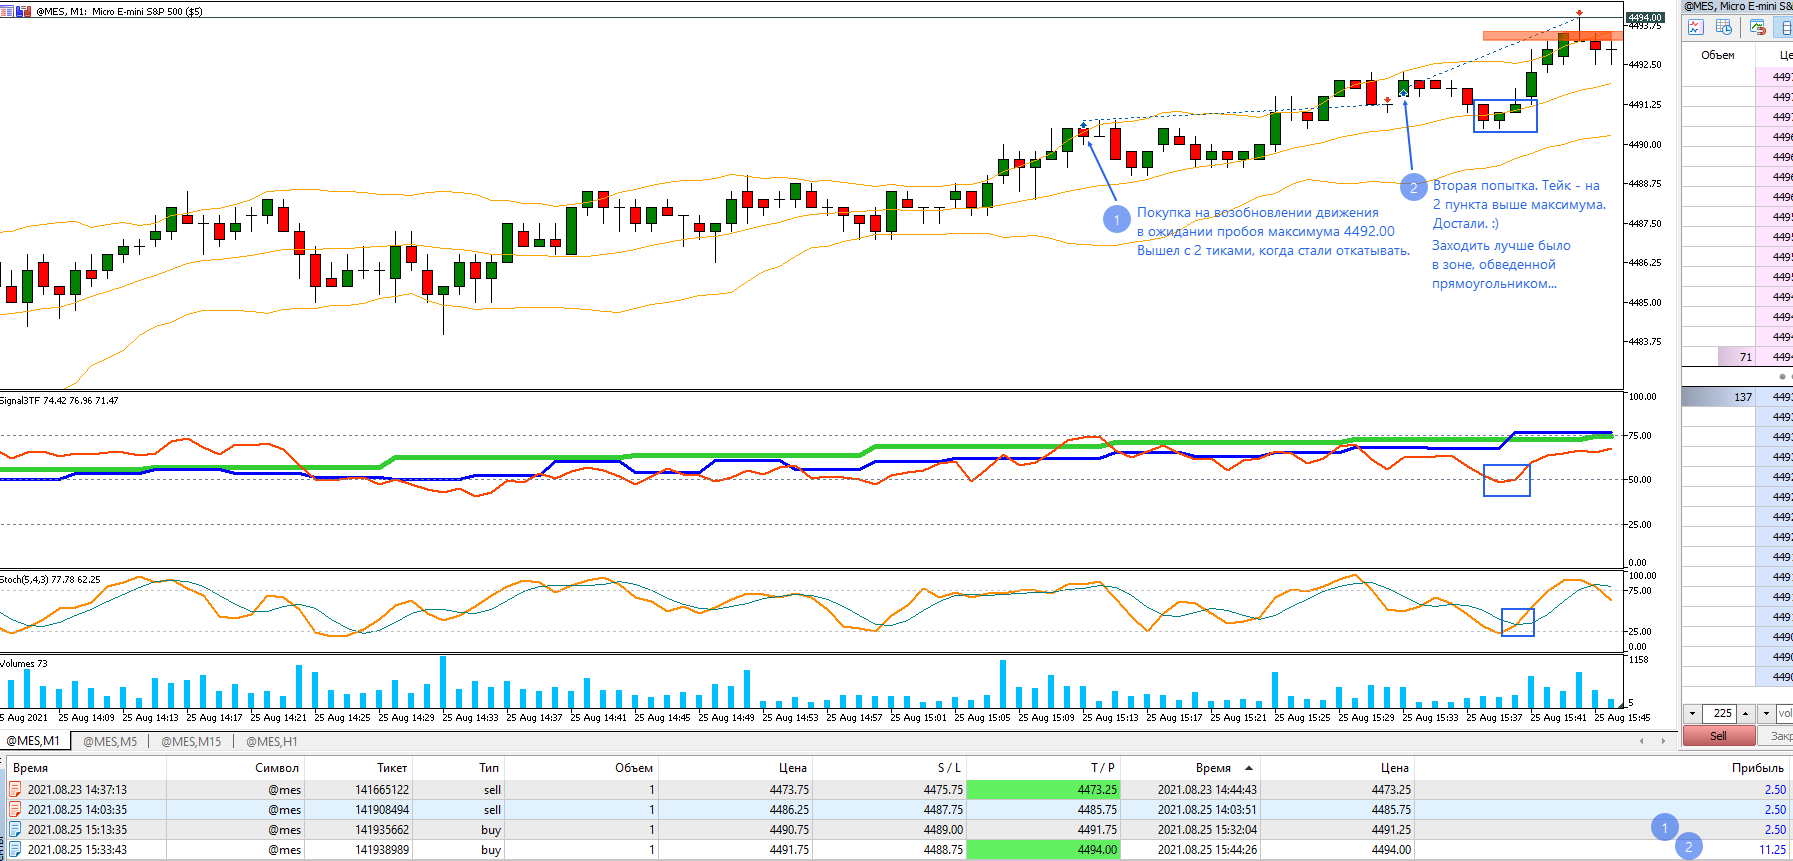Sort history by the Время close time column
Screen dimensions: 1793x861
point(1213,768)
